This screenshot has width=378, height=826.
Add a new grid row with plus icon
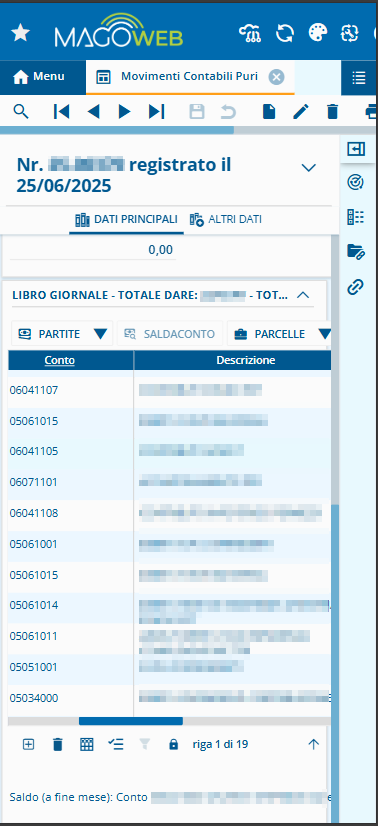point(28,744)
